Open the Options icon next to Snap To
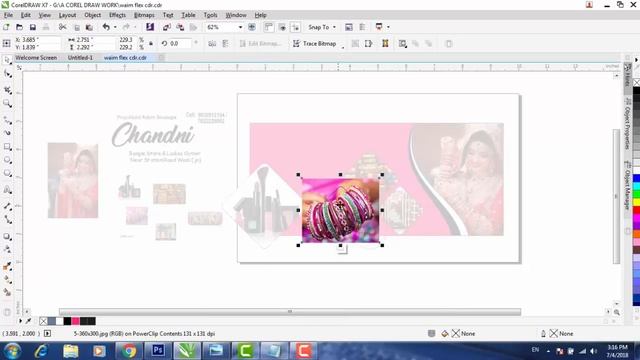 349,27
